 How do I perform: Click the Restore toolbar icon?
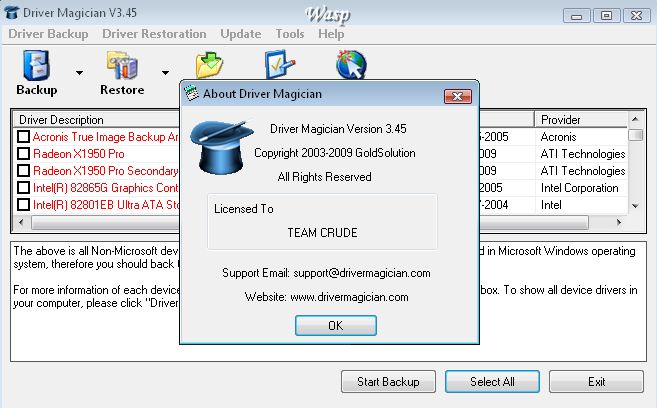click(122, 65)
